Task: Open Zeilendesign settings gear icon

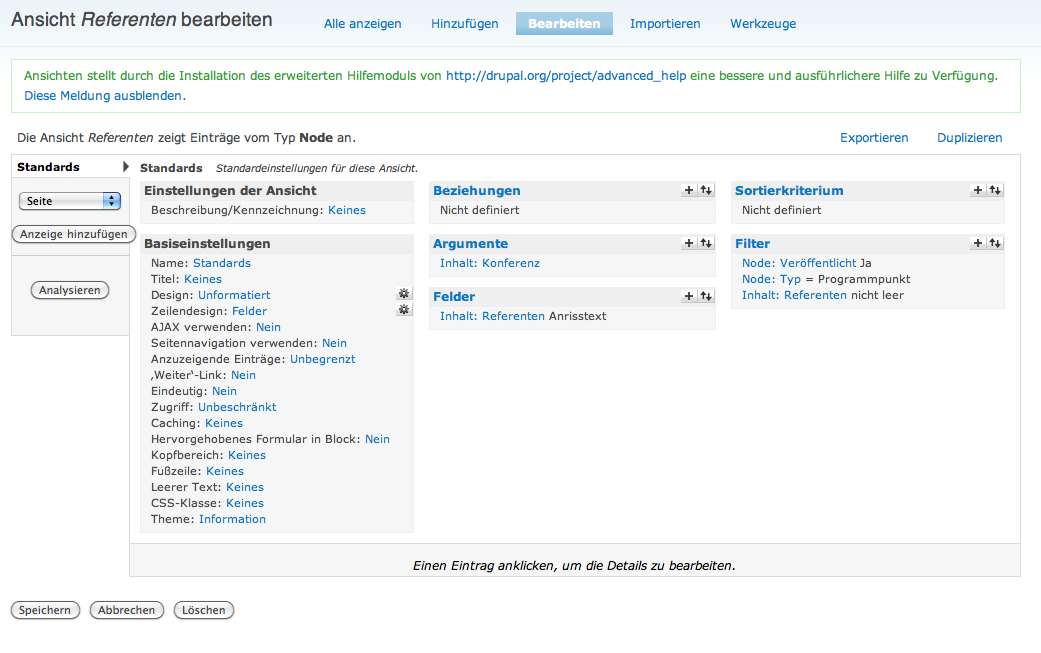Action: point(403,310)
